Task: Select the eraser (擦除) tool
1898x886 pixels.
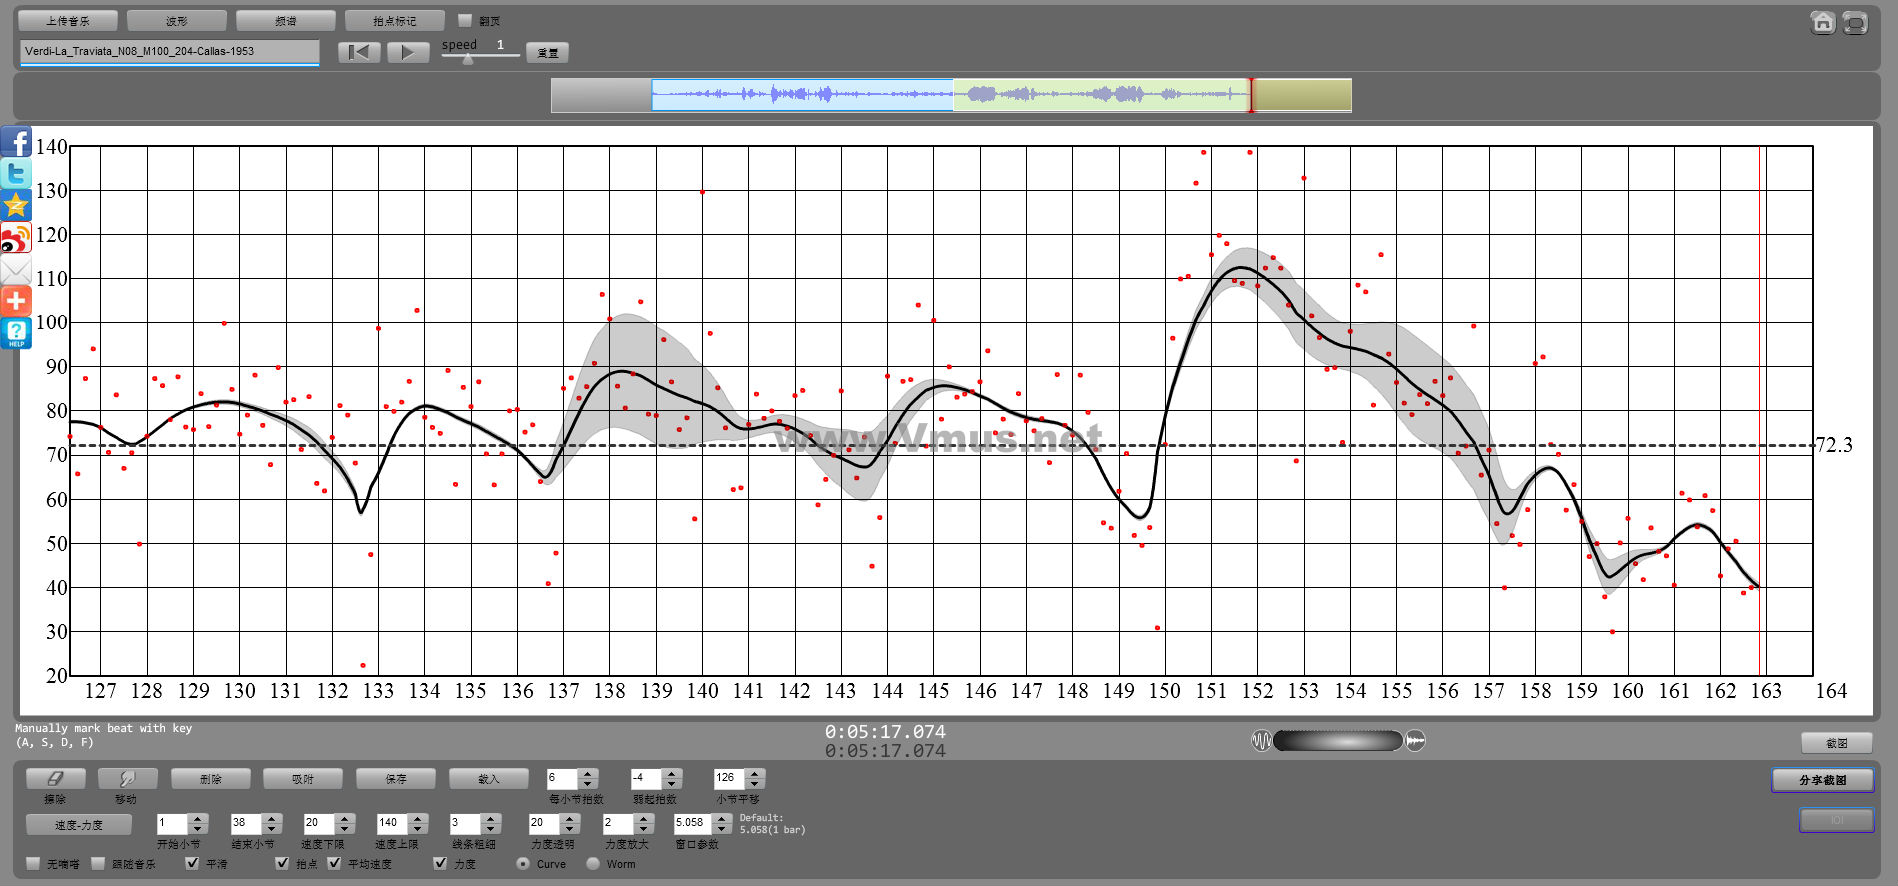Action: point(55,779)
